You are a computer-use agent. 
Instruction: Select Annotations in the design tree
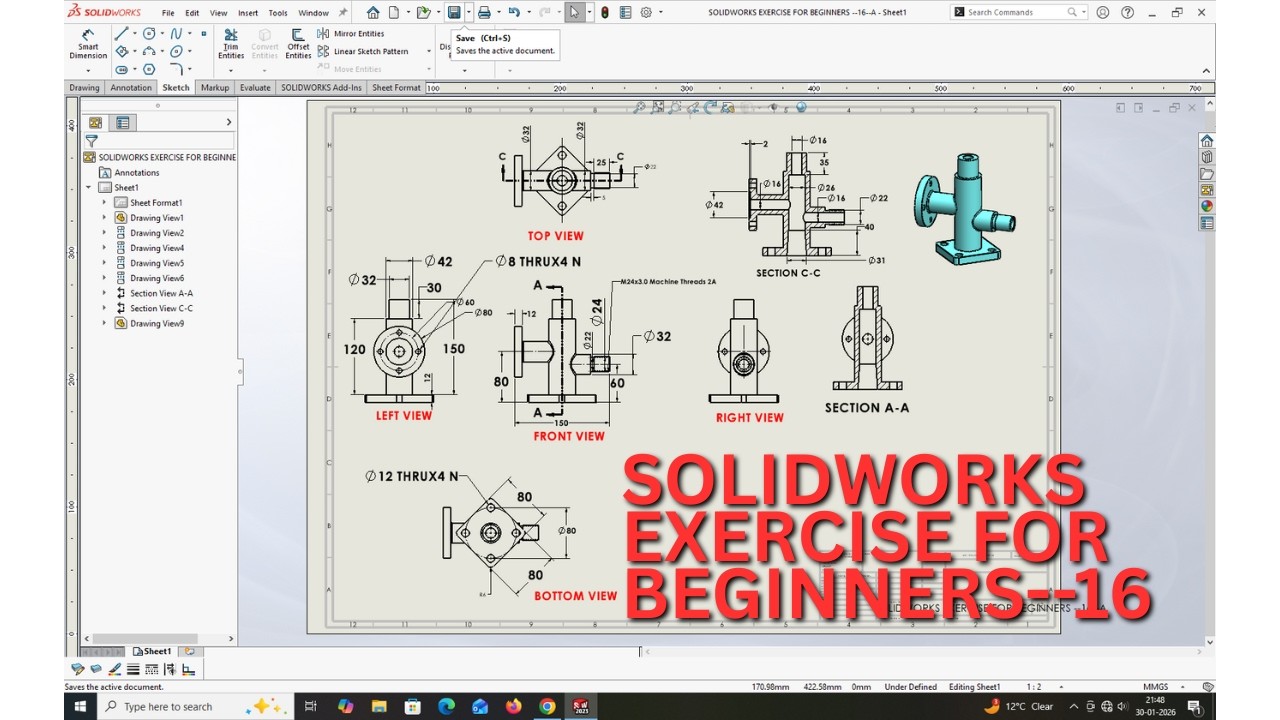137,173
